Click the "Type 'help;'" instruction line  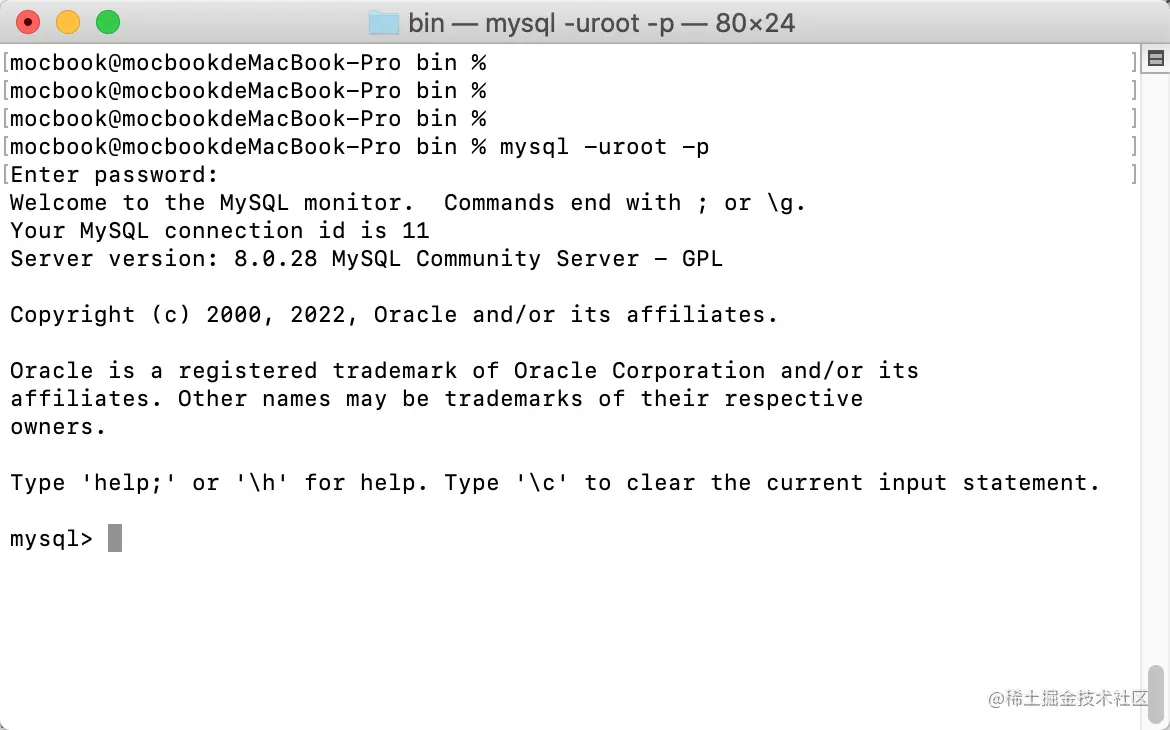[554, 483]
